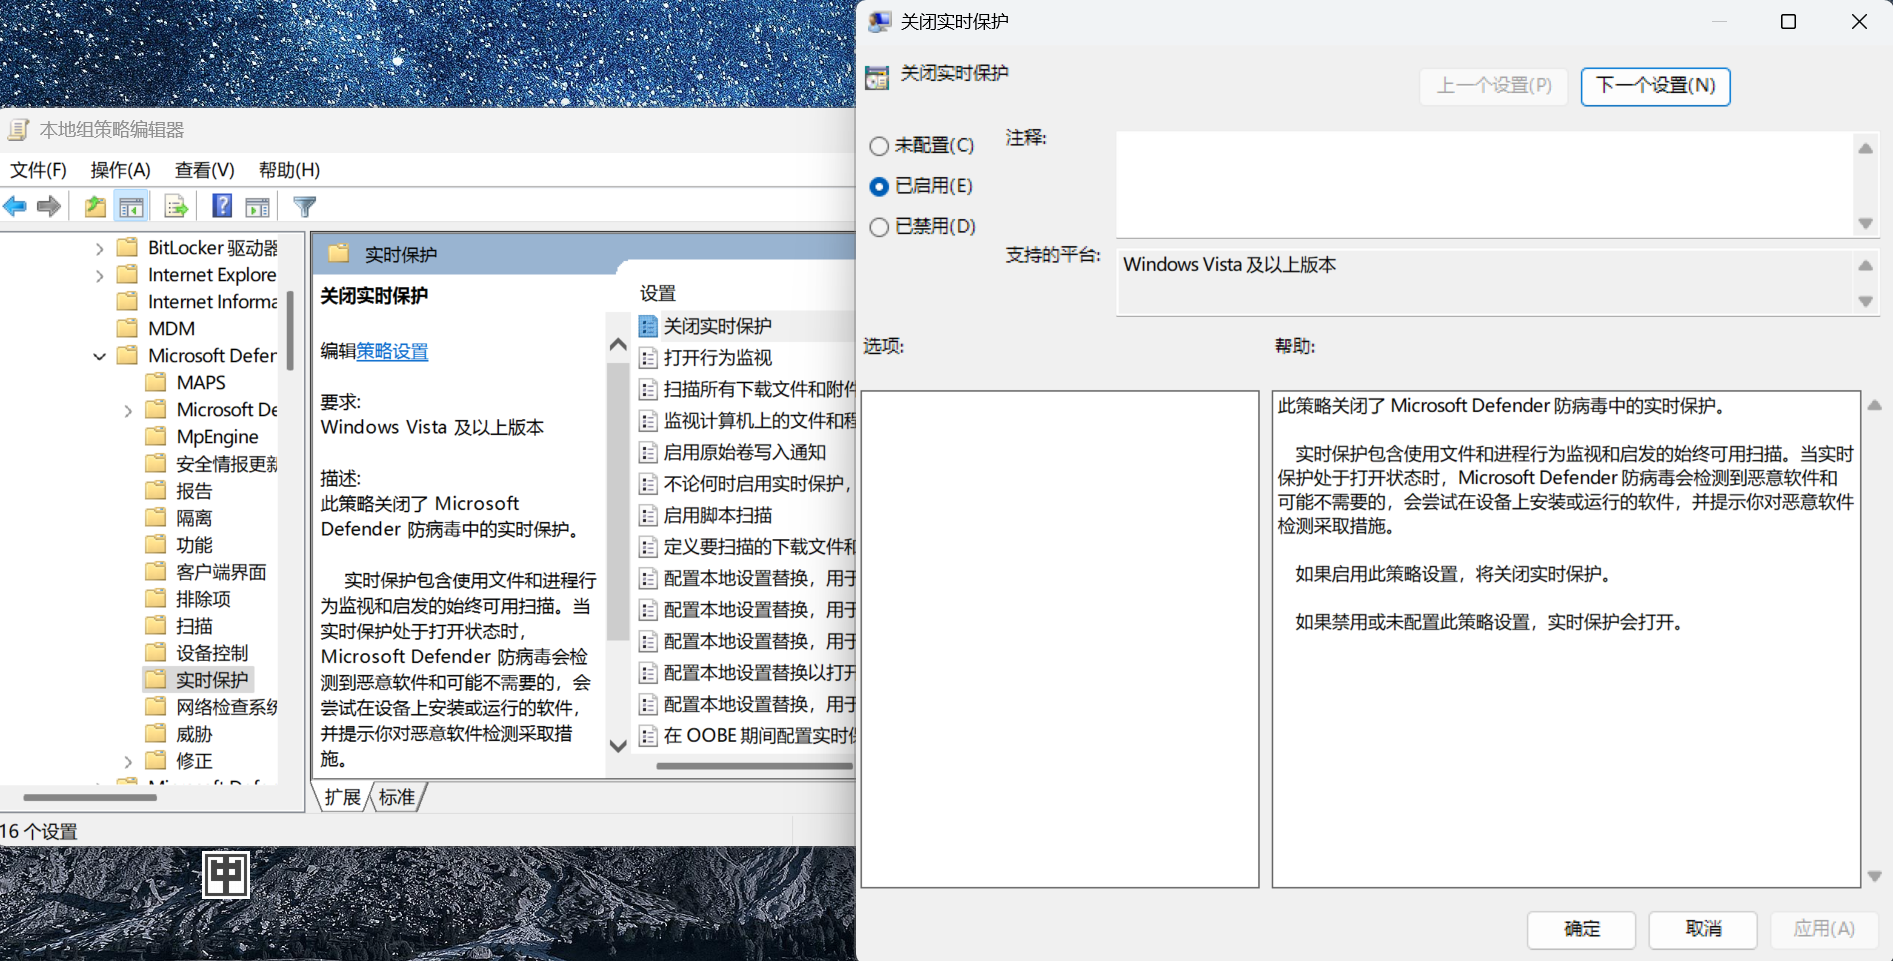This screenshot has height=961, width=1893.
Task: Click the 扫描 folder icon in tree
Action: click(x=155, y=625)
